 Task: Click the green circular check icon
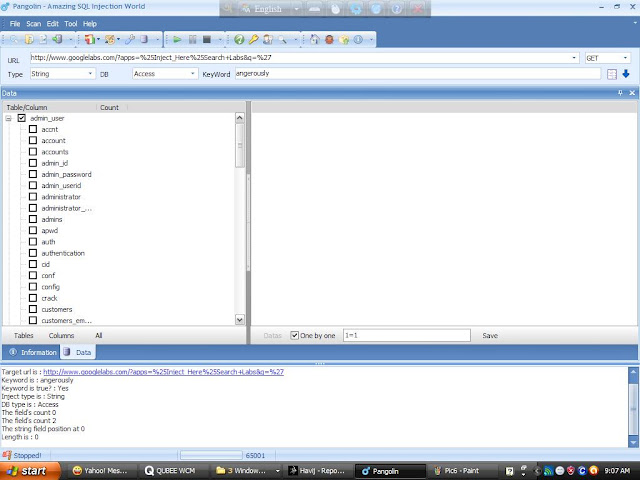(x=239, y=39)
